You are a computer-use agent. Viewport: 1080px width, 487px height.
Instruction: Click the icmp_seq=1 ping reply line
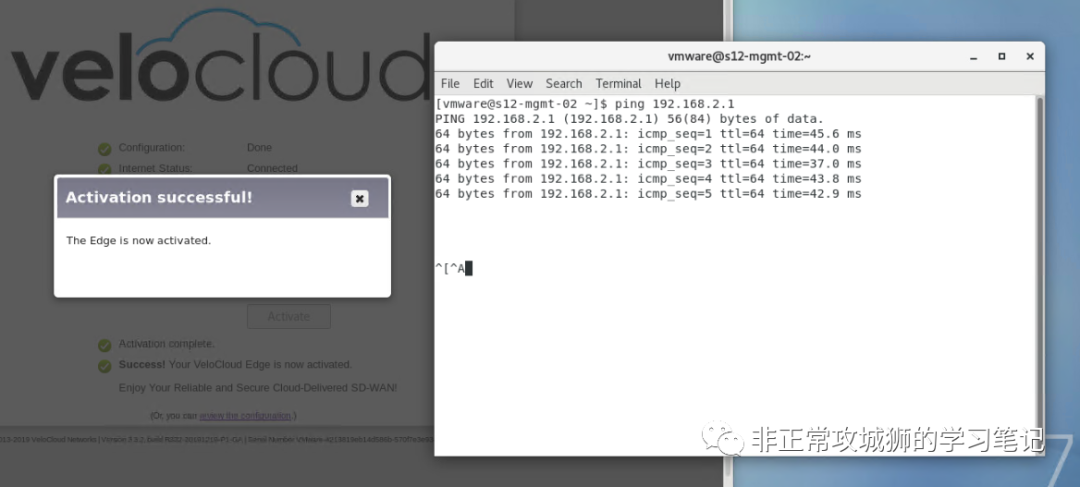coord(648,134)
